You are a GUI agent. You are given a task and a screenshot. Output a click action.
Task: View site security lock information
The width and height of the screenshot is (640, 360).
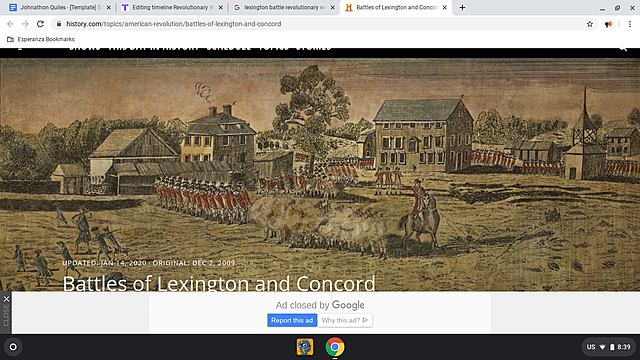[59, 24]
